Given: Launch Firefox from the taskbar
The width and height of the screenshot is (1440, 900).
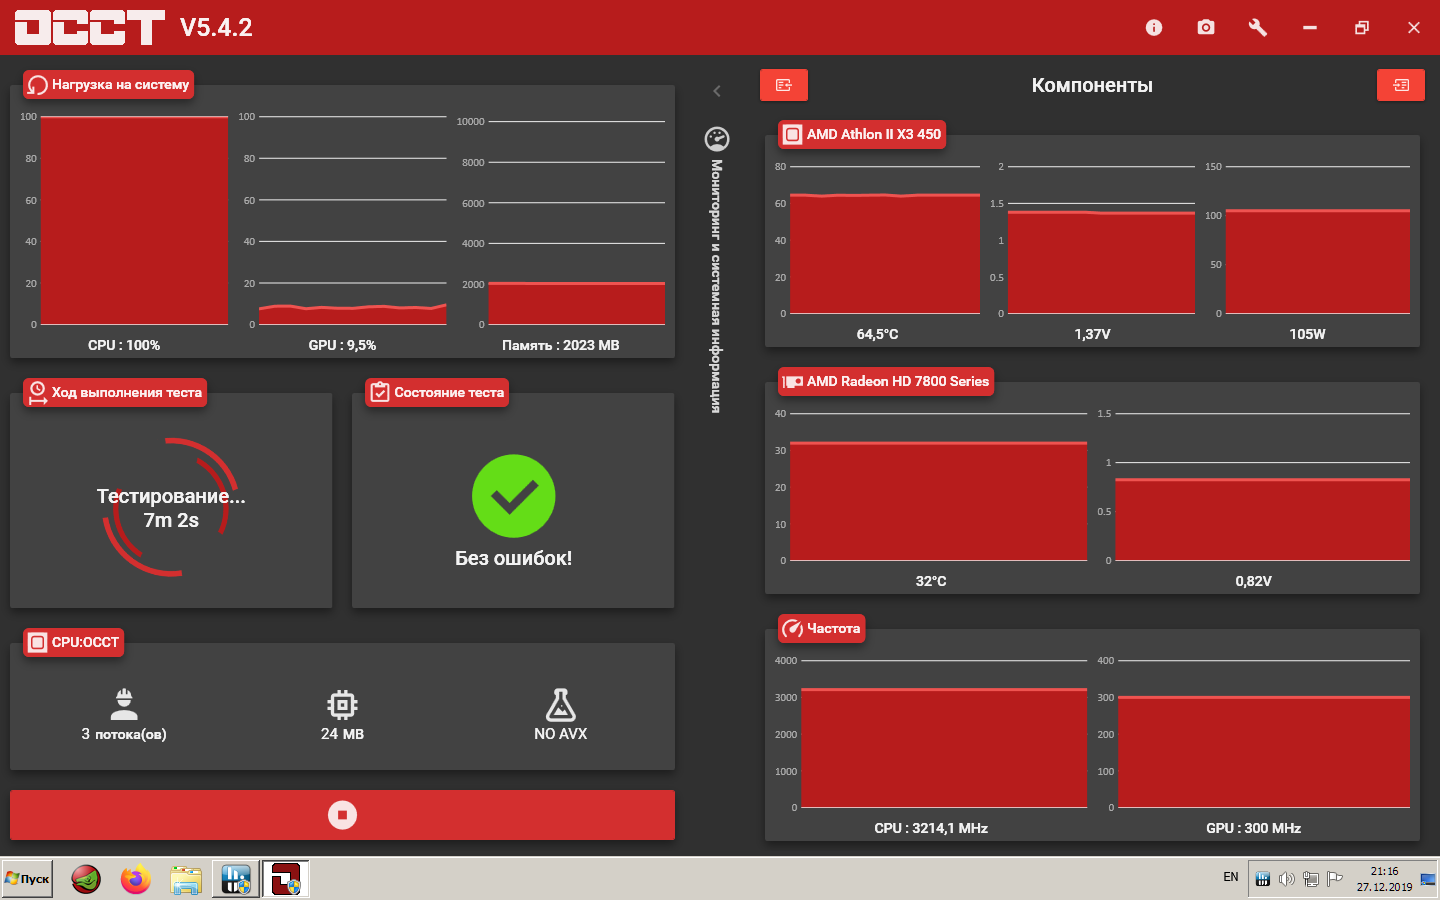Looking at the screenshot, I should point(136,879).
